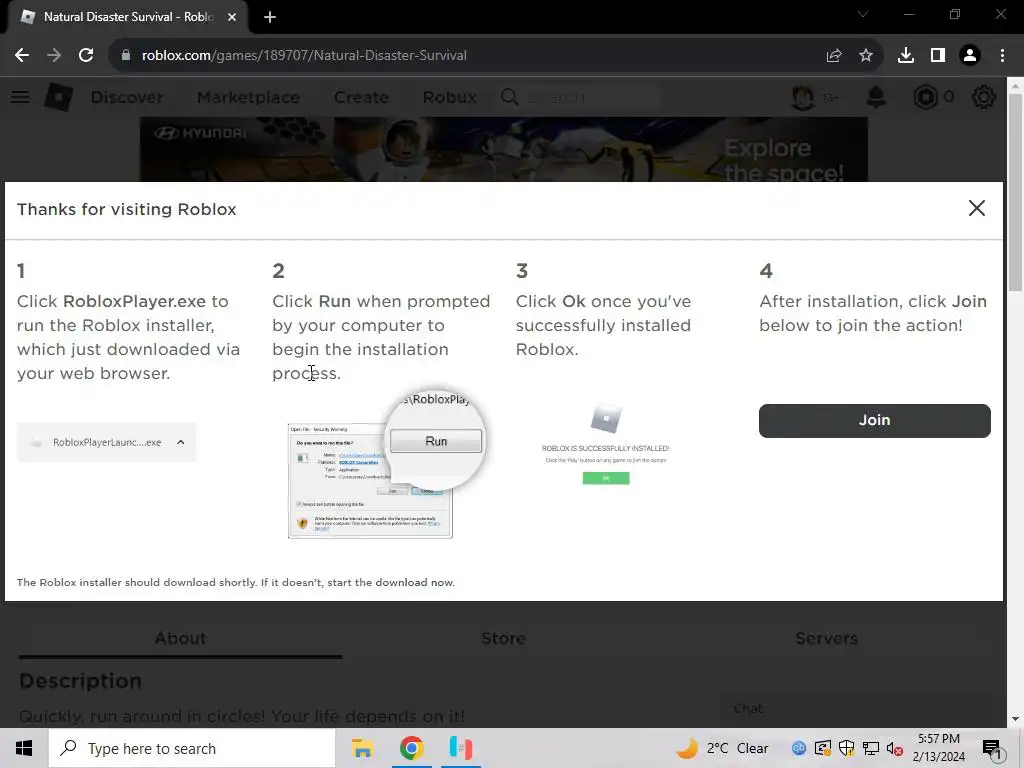Viewport: 1024px width, 768px height.
Task: Open Robux balance icon
Action: click(925, 97)
